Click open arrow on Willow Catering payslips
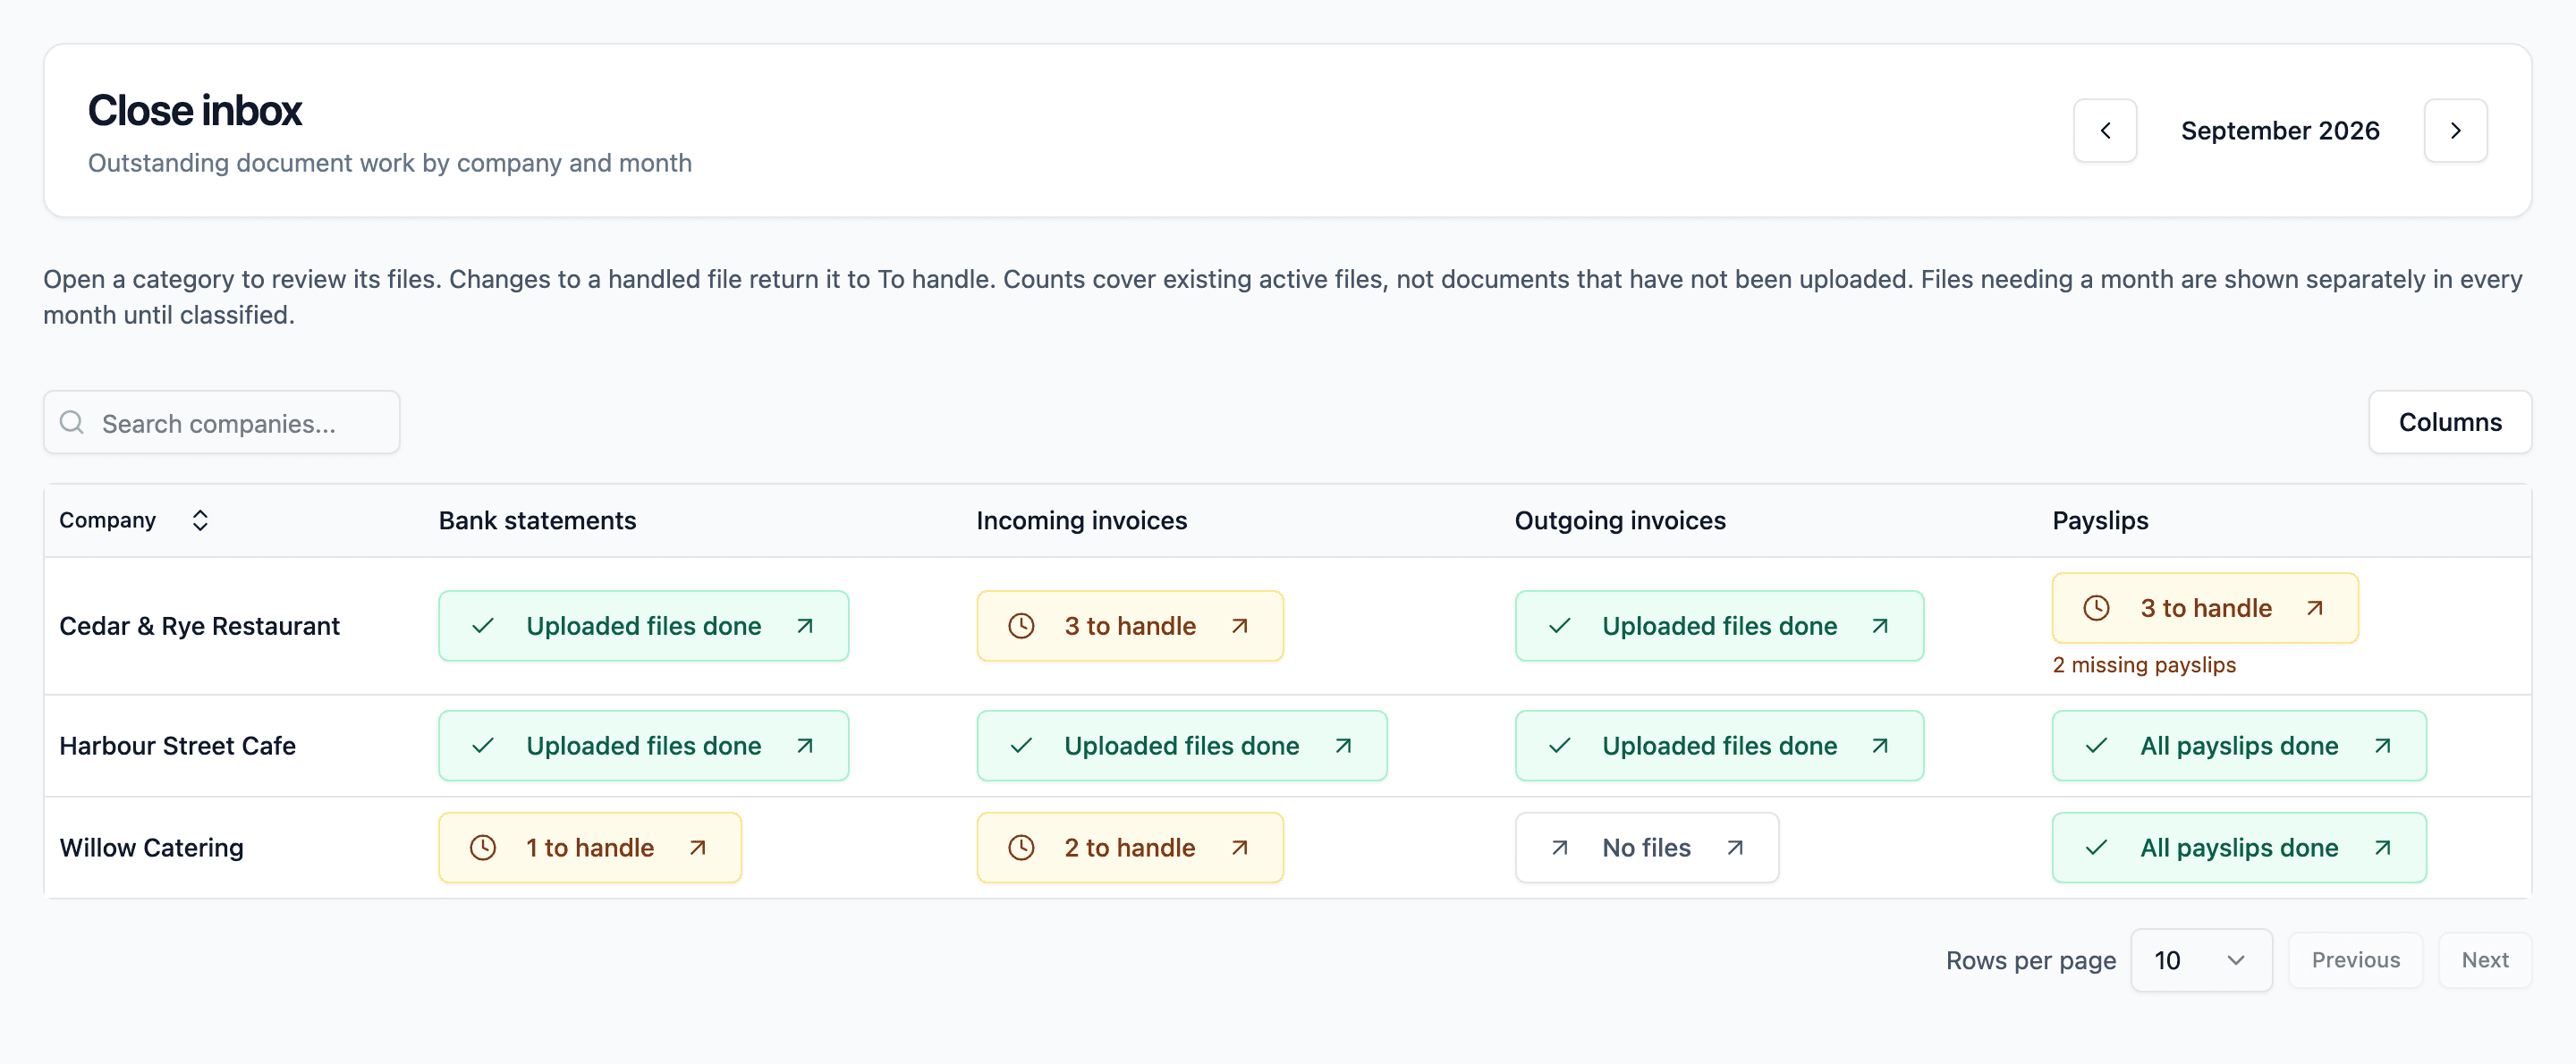 (x=2383, y=848)
